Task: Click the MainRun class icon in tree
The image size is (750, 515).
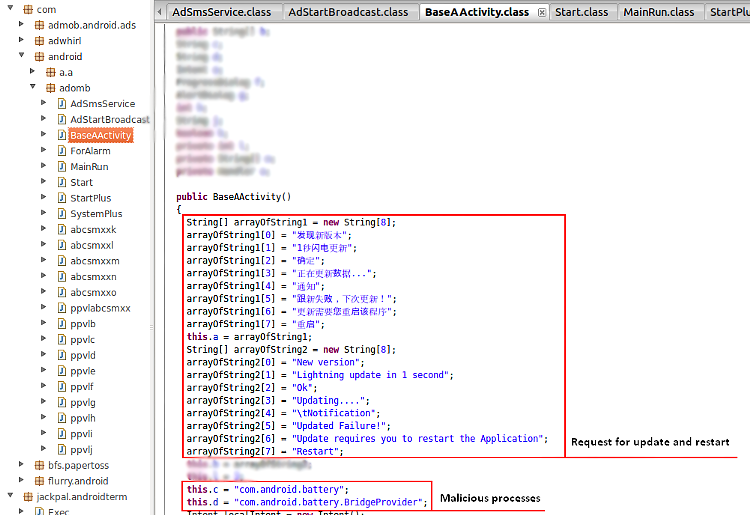Action: point(62,167)
